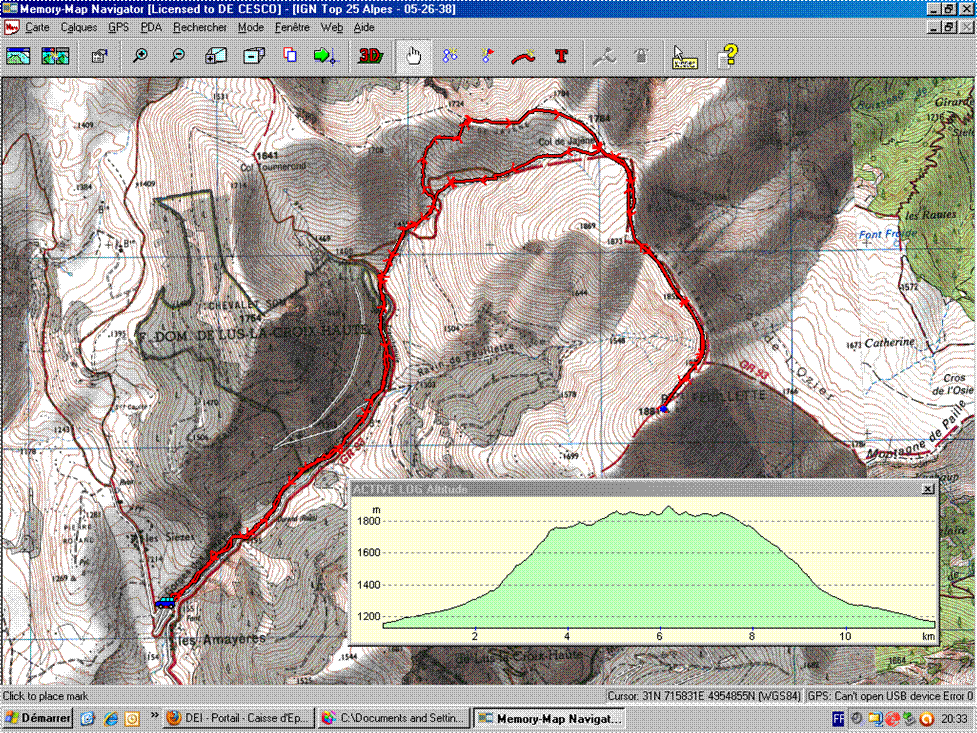
Task: Select the larger scale map icon
Action: click(x=216, y=56)
